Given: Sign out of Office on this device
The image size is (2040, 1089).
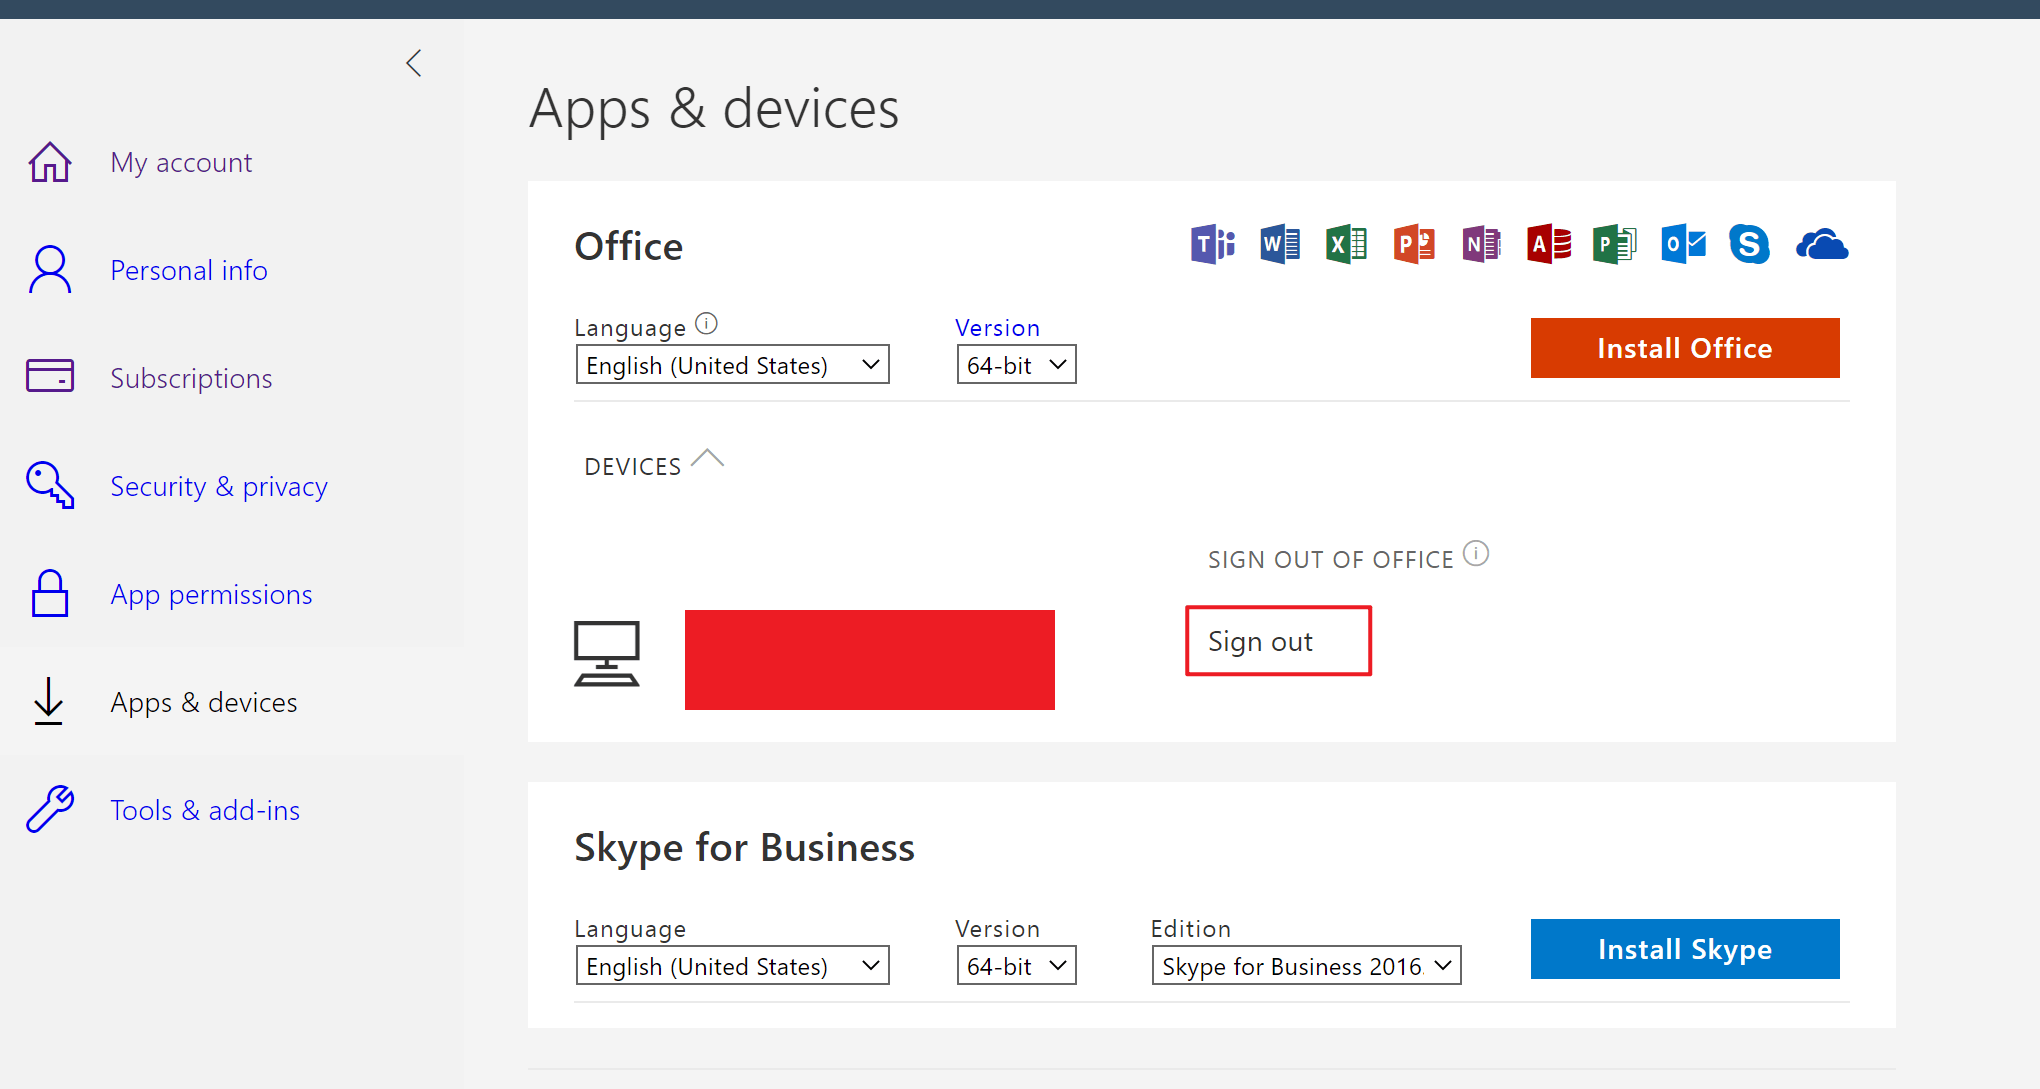Looking at the screenshot, I should [1278, 641].
